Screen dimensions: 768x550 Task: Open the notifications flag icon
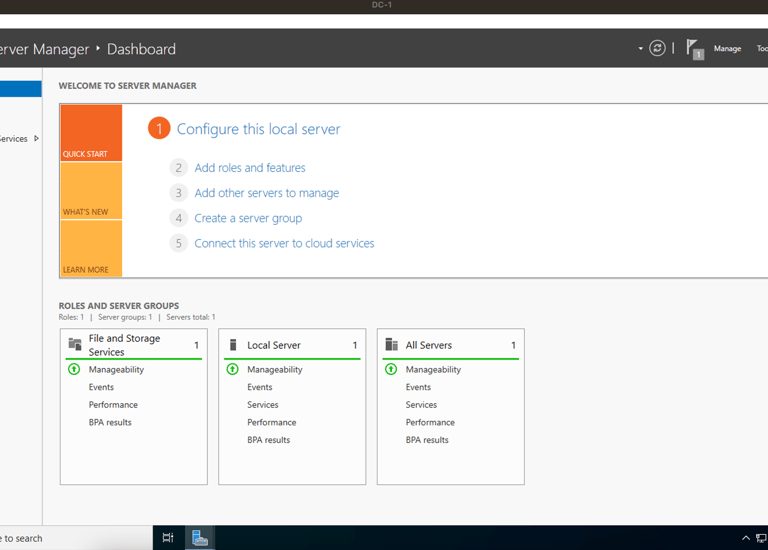695,49
